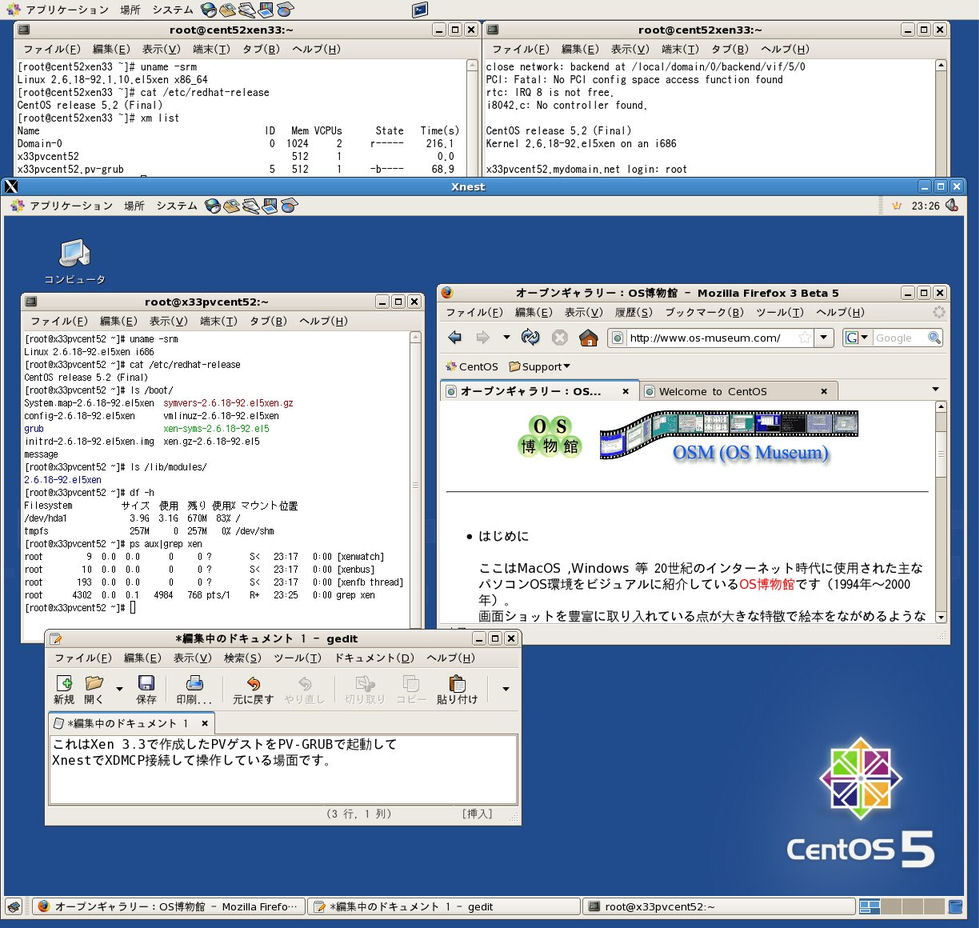The image size is (979, 928).
Task: Click the Xnest panel web browser launcher
Action: (x=213, y=206)
